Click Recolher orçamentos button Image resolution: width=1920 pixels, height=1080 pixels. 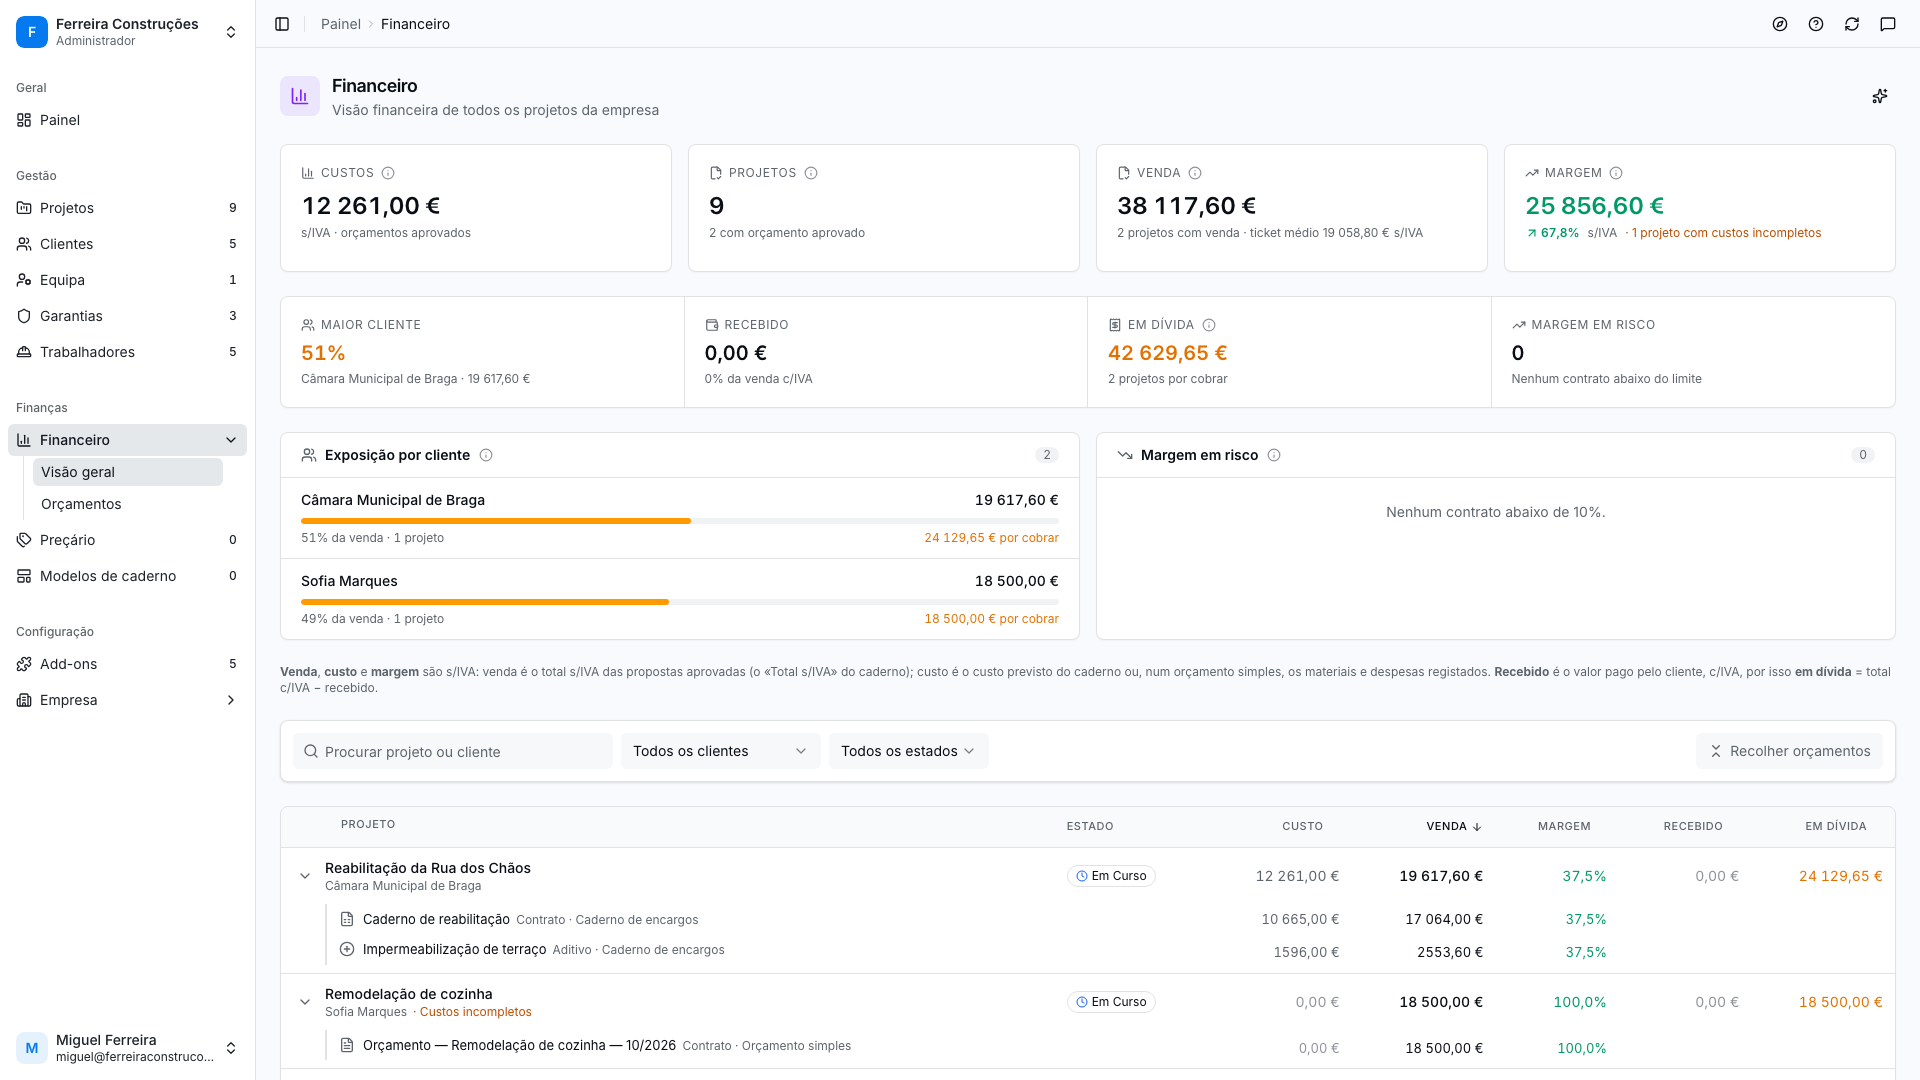[x=1789, y=751]
